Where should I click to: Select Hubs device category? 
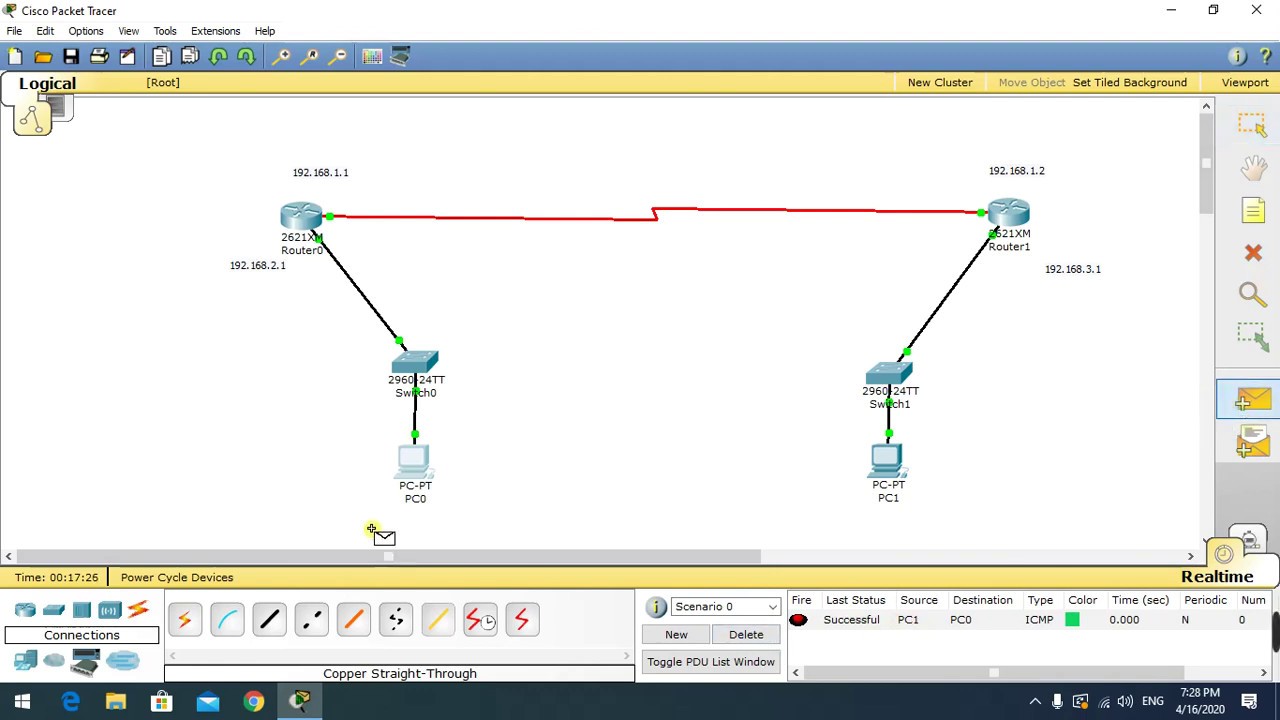pyautogui.click(x=82, y=610)
